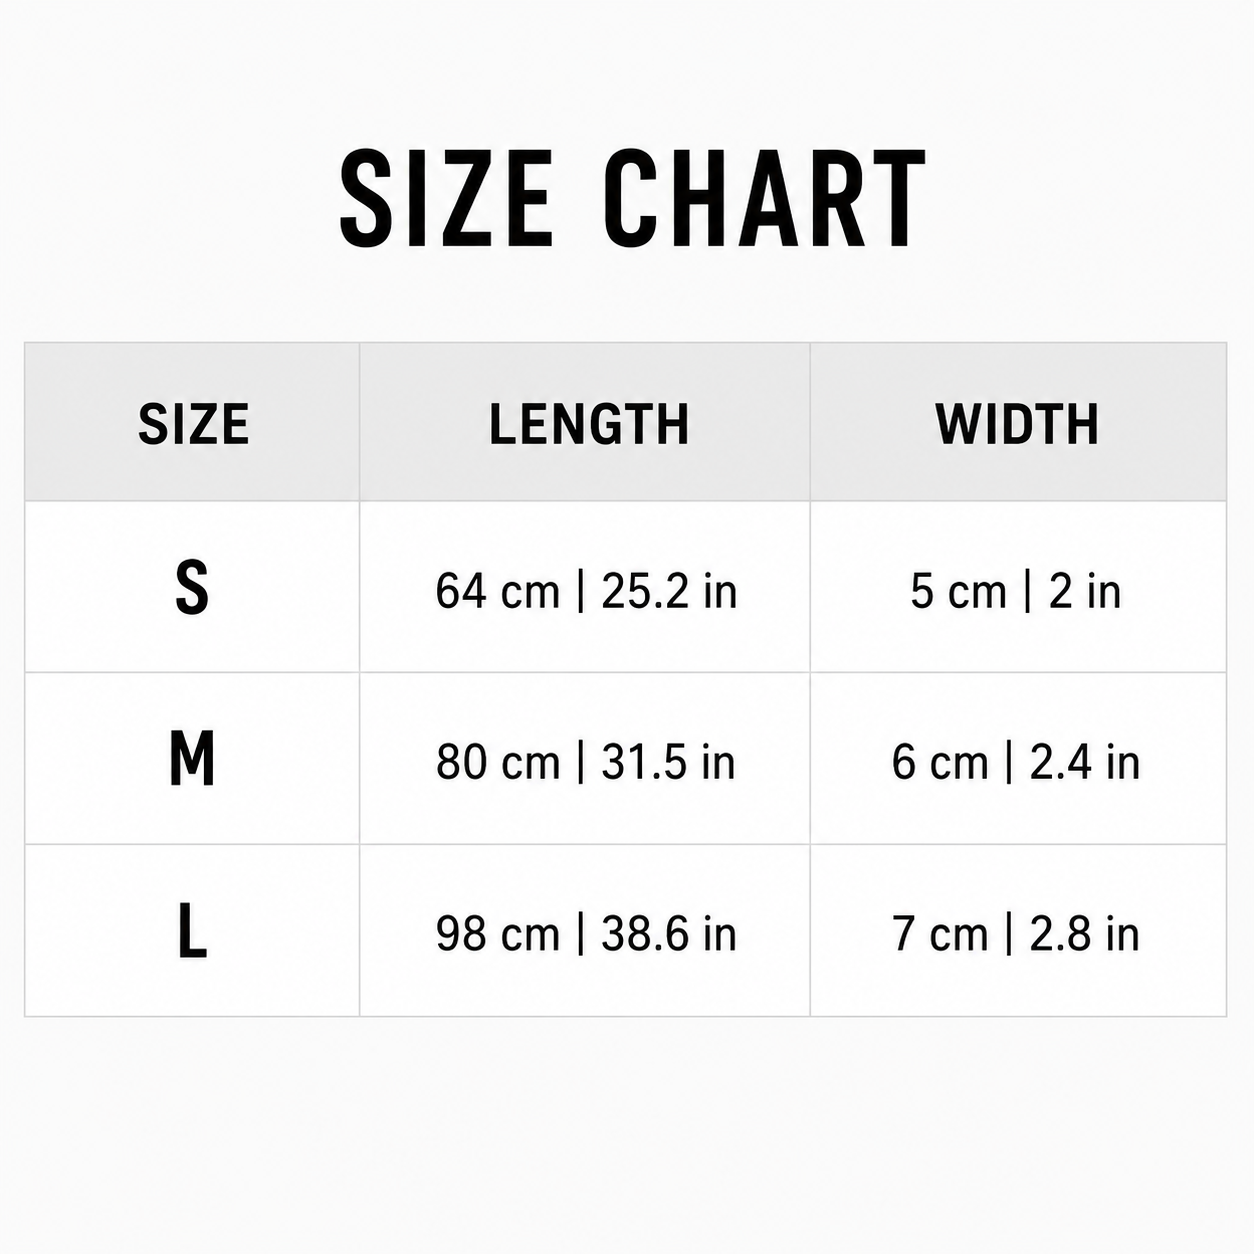Select the 80 cm length value
The height and width of the screenshot is (1254, 1254).
tap(497, 762)
